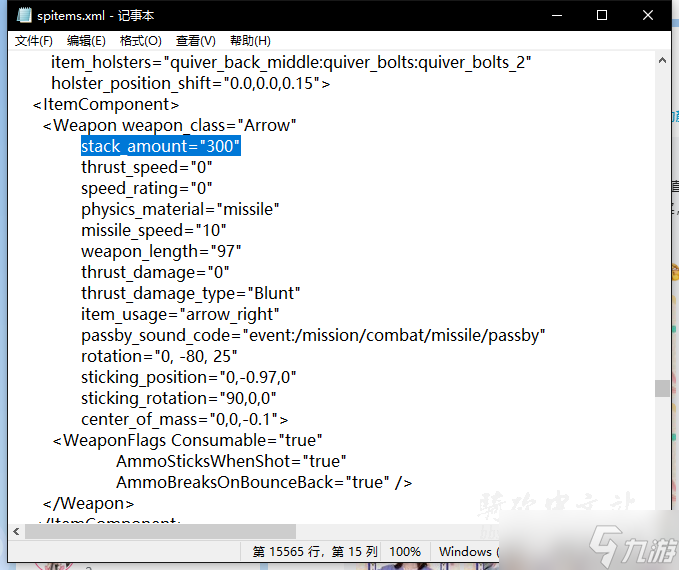The width and height of the screenshot is (679, 570).
Task: Open the 帮助(H) menu
Action: tap(250, 41)
